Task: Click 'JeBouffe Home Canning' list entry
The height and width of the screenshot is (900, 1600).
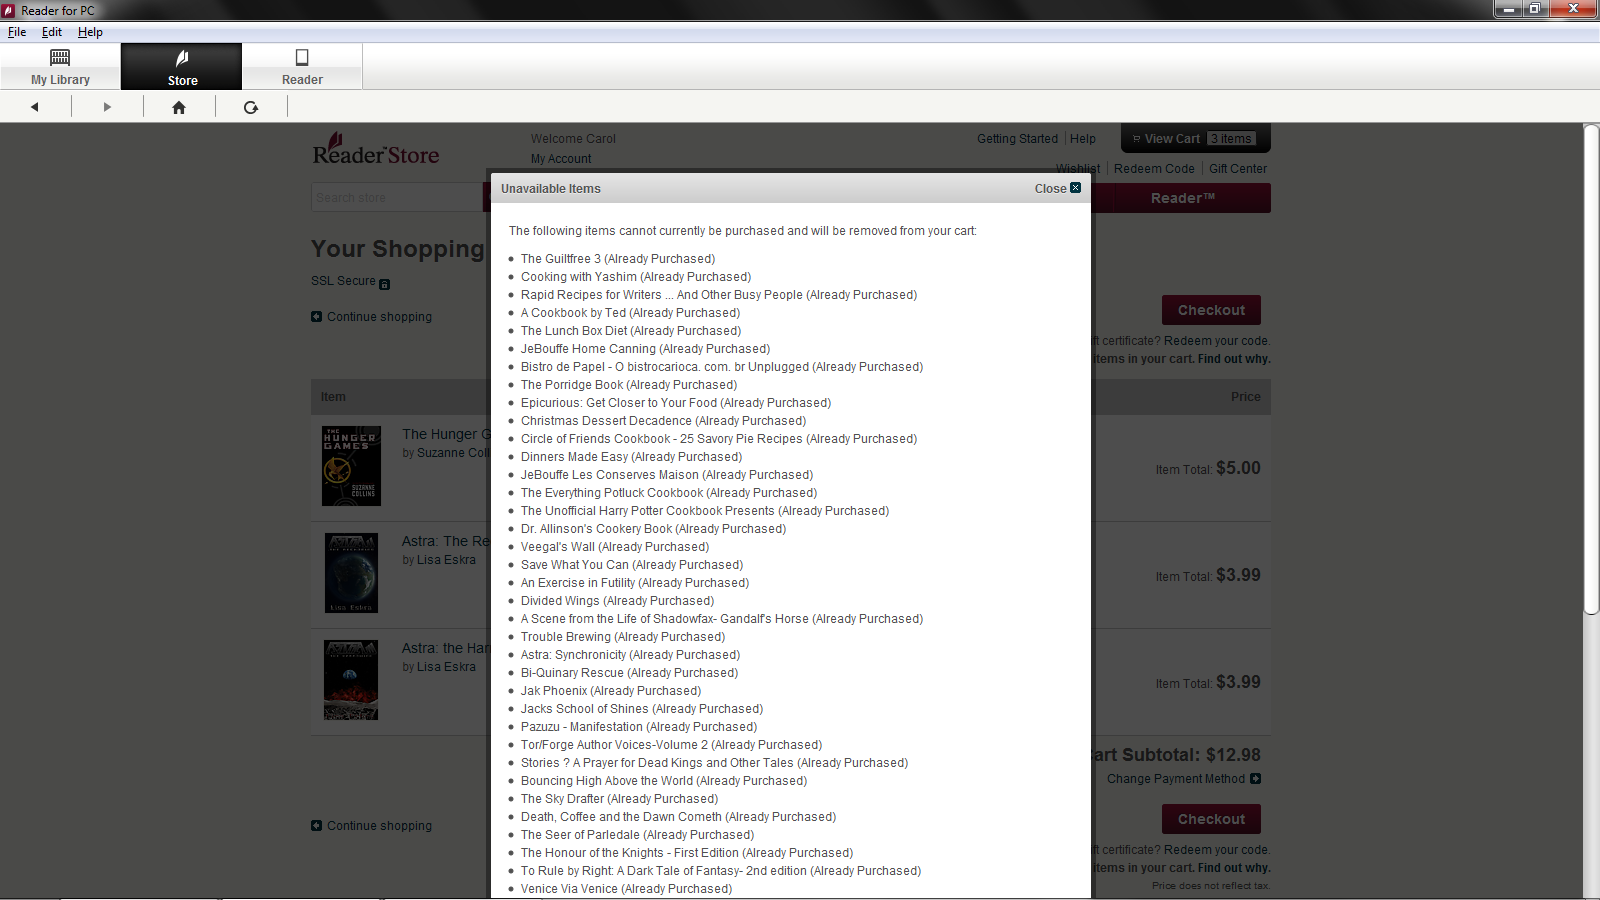Action: 645,349
